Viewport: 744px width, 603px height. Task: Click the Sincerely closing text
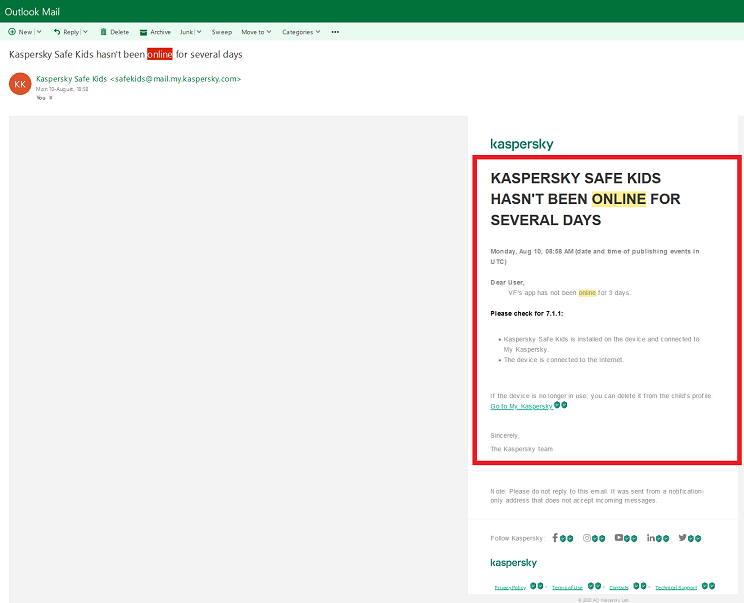pyautogui.click(x=505, y=436)
